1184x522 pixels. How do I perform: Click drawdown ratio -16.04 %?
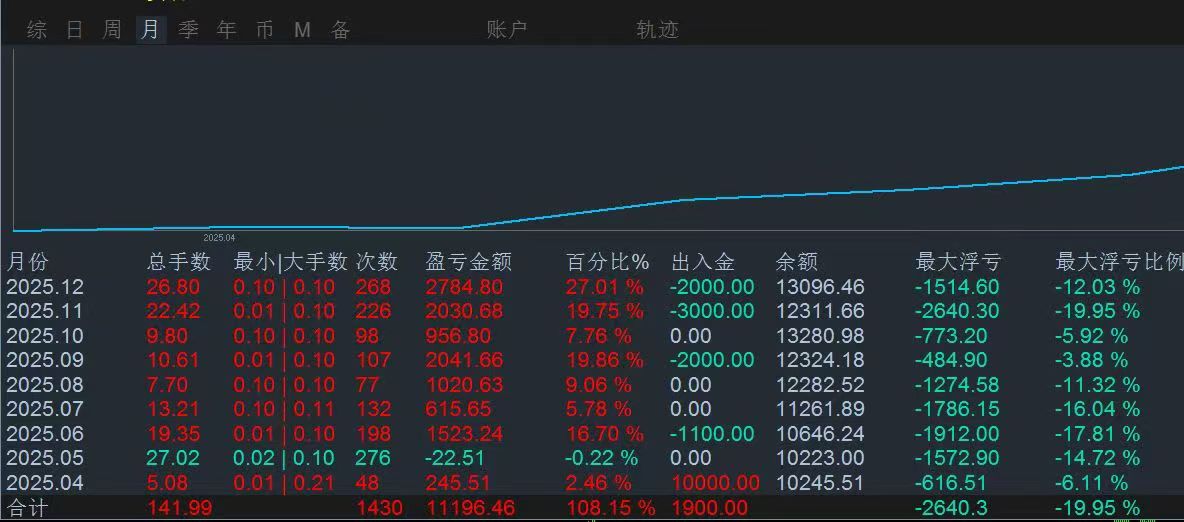(x=1098, y=409)
